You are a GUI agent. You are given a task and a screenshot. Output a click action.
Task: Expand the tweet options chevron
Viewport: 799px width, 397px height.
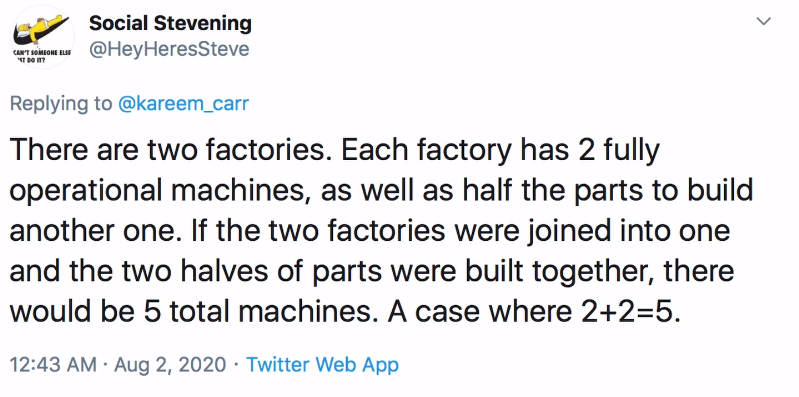763,22
